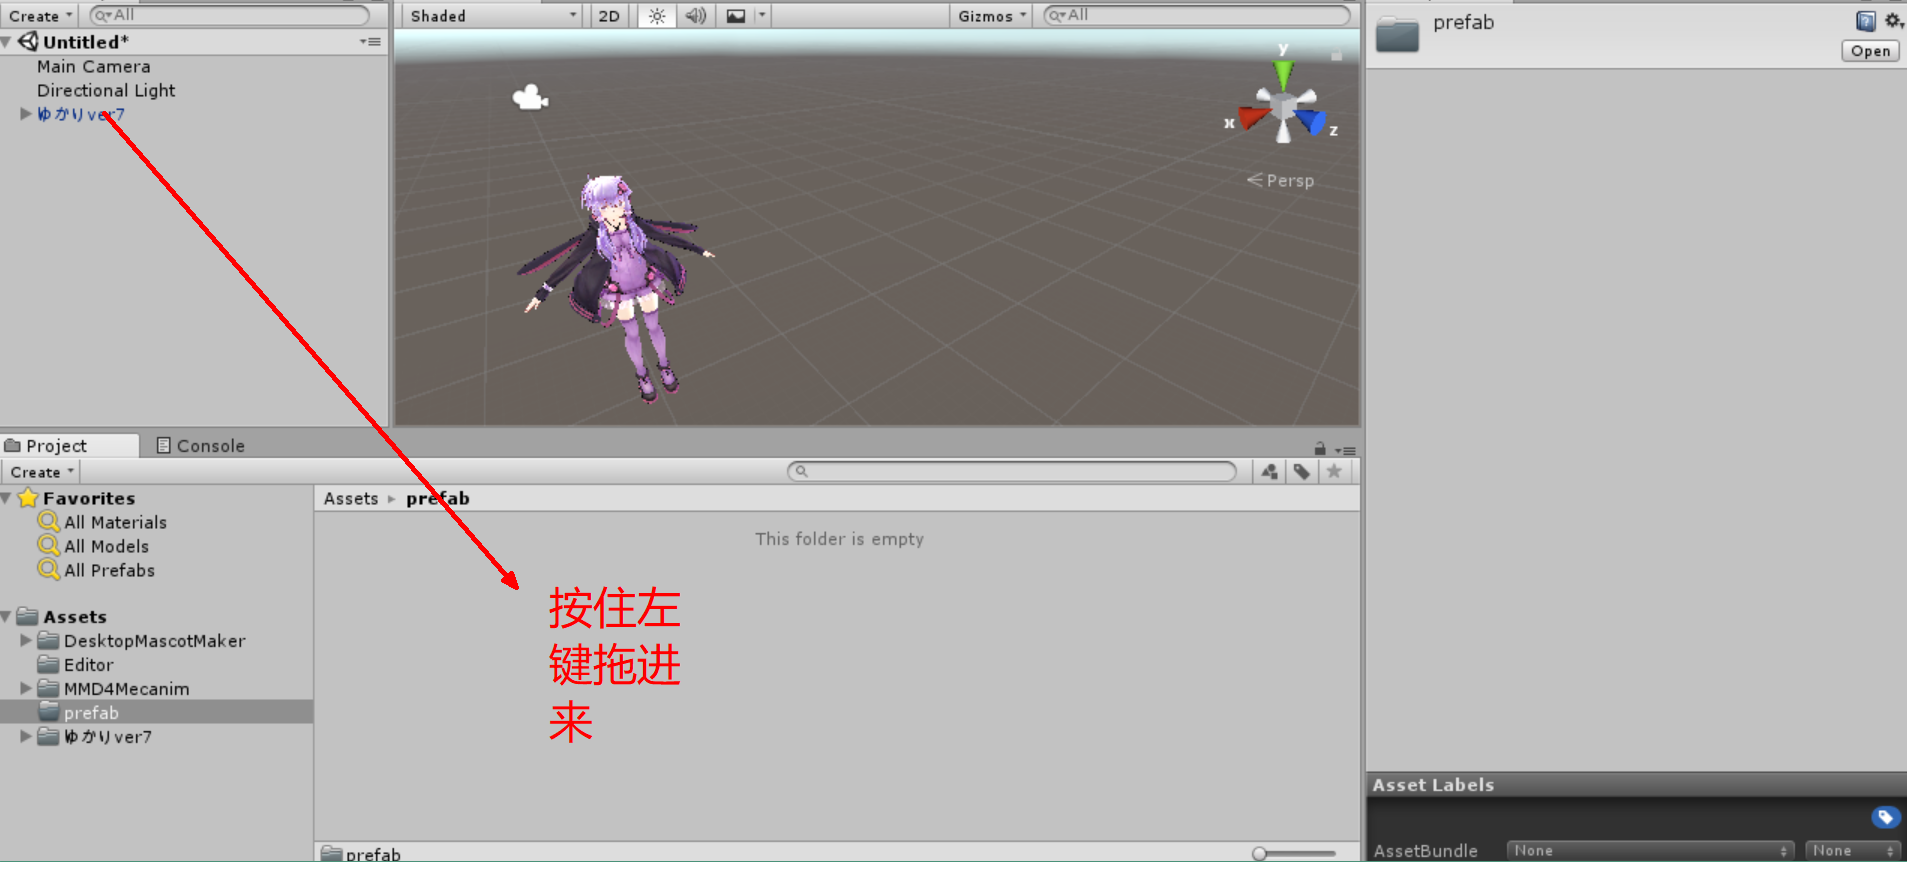Select Main Camera in the hierarchy
1907x870 pixels.
coord(94,66)
